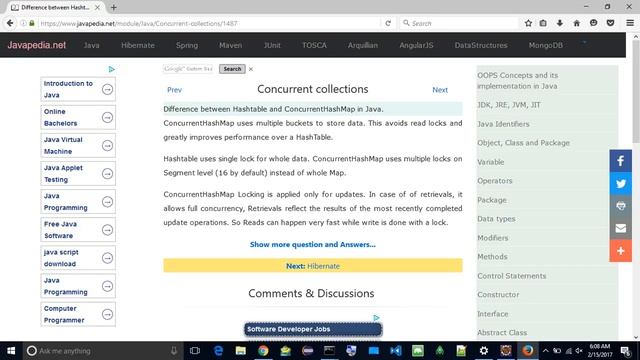Image resolution: width=640 pixels, height=360 pixels.
Task: Go to the Next topic link
Action: coord(440,90)
